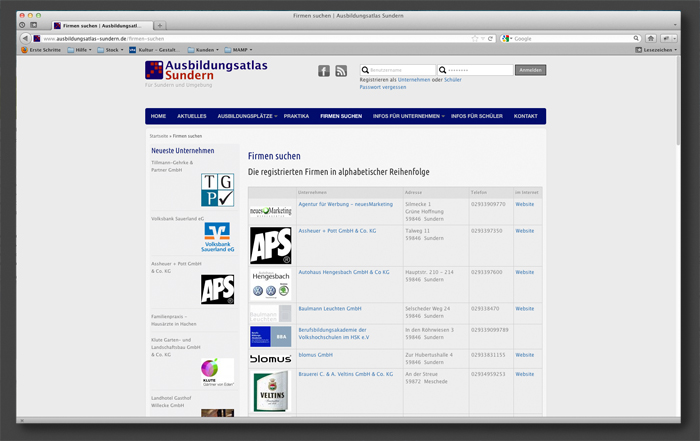The image size is (700, 441).
Task: Click the blomus logo in the table
Action: point(271,358)
